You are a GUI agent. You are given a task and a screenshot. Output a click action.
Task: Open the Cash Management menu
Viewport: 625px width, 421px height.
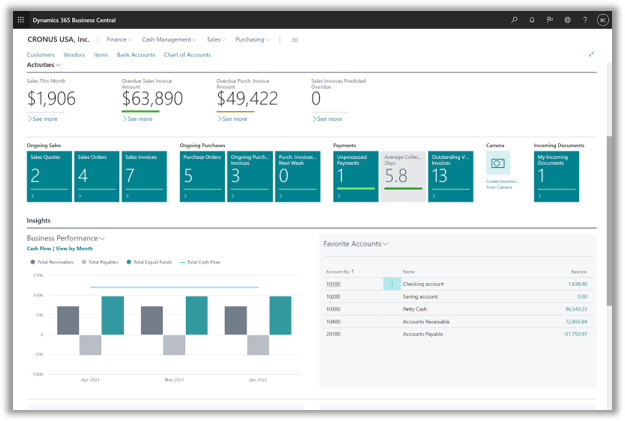pos(169,39)
